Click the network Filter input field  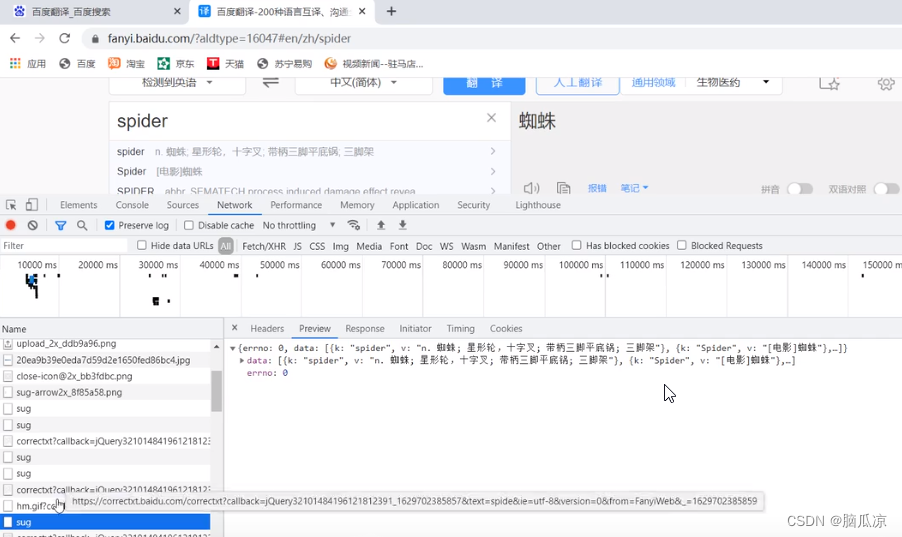click(x=64, y=246)
